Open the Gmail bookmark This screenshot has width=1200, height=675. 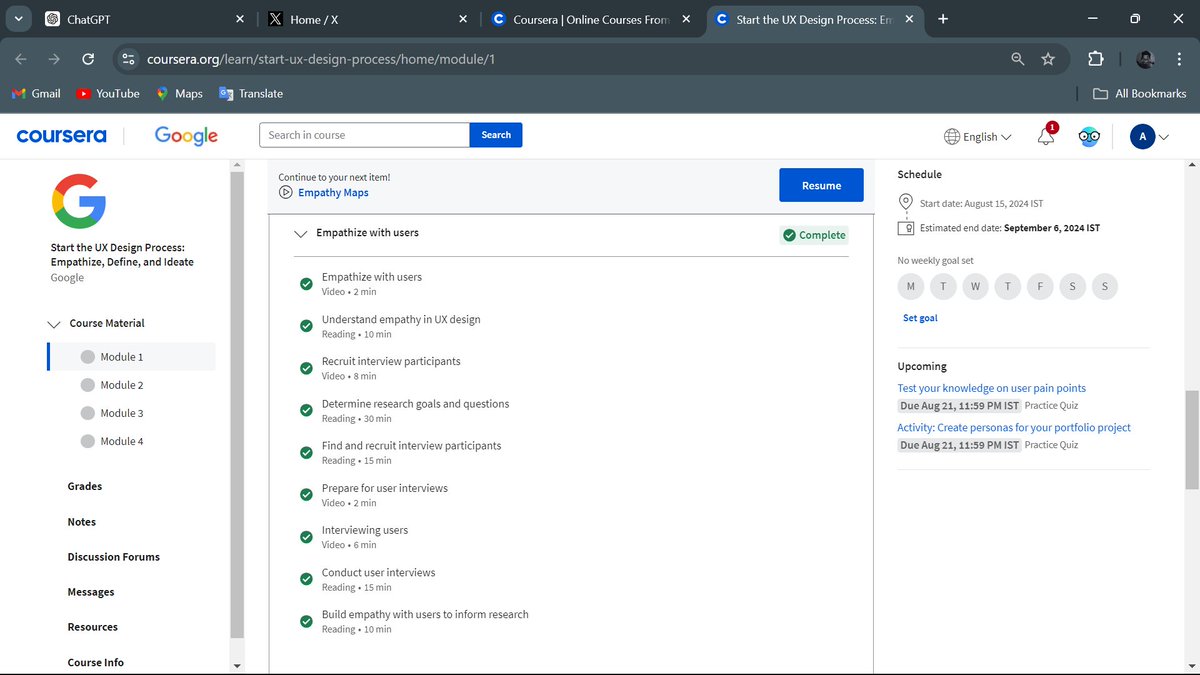[x=36, y=93]
